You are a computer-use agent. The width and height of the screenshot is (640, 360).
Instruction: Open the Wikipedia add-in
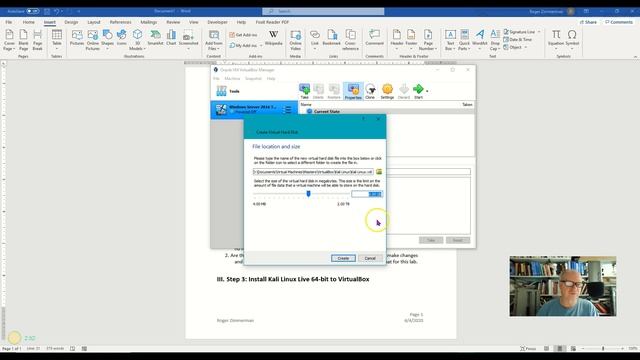point(273,38)
